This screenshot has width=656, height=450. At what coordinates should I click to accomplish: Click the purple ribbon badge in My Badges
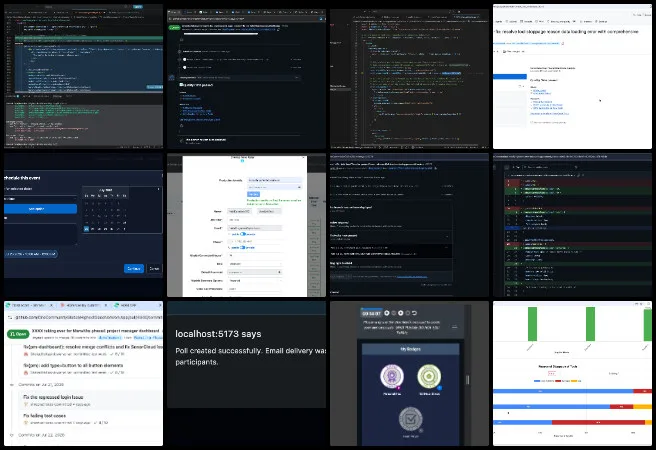point(392,376)
